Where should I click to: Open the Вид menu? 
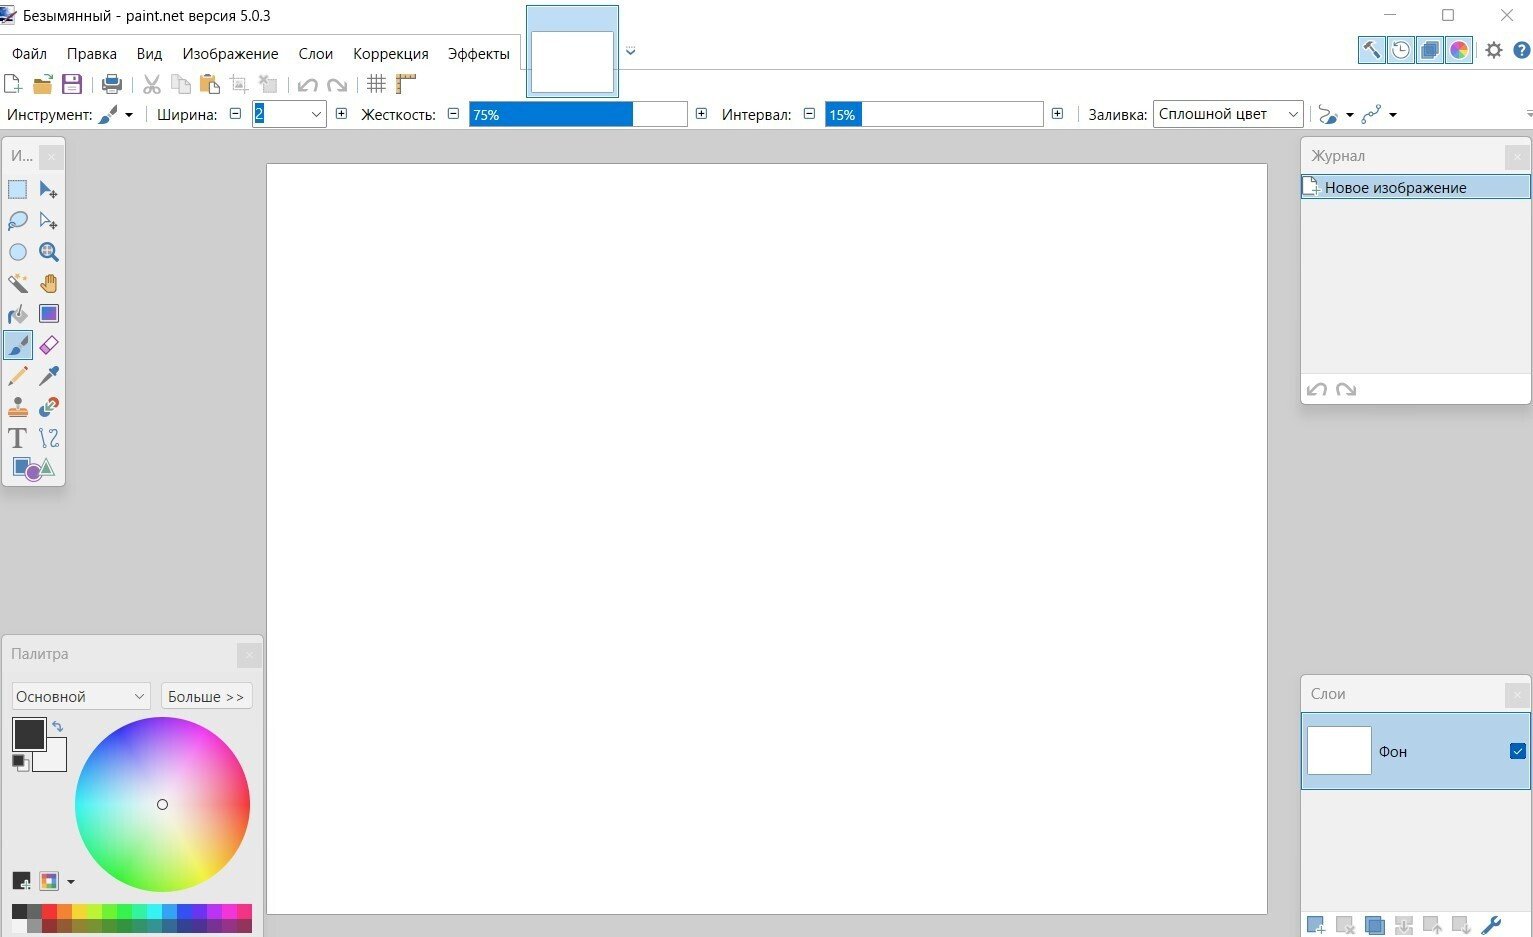(149, 54)
